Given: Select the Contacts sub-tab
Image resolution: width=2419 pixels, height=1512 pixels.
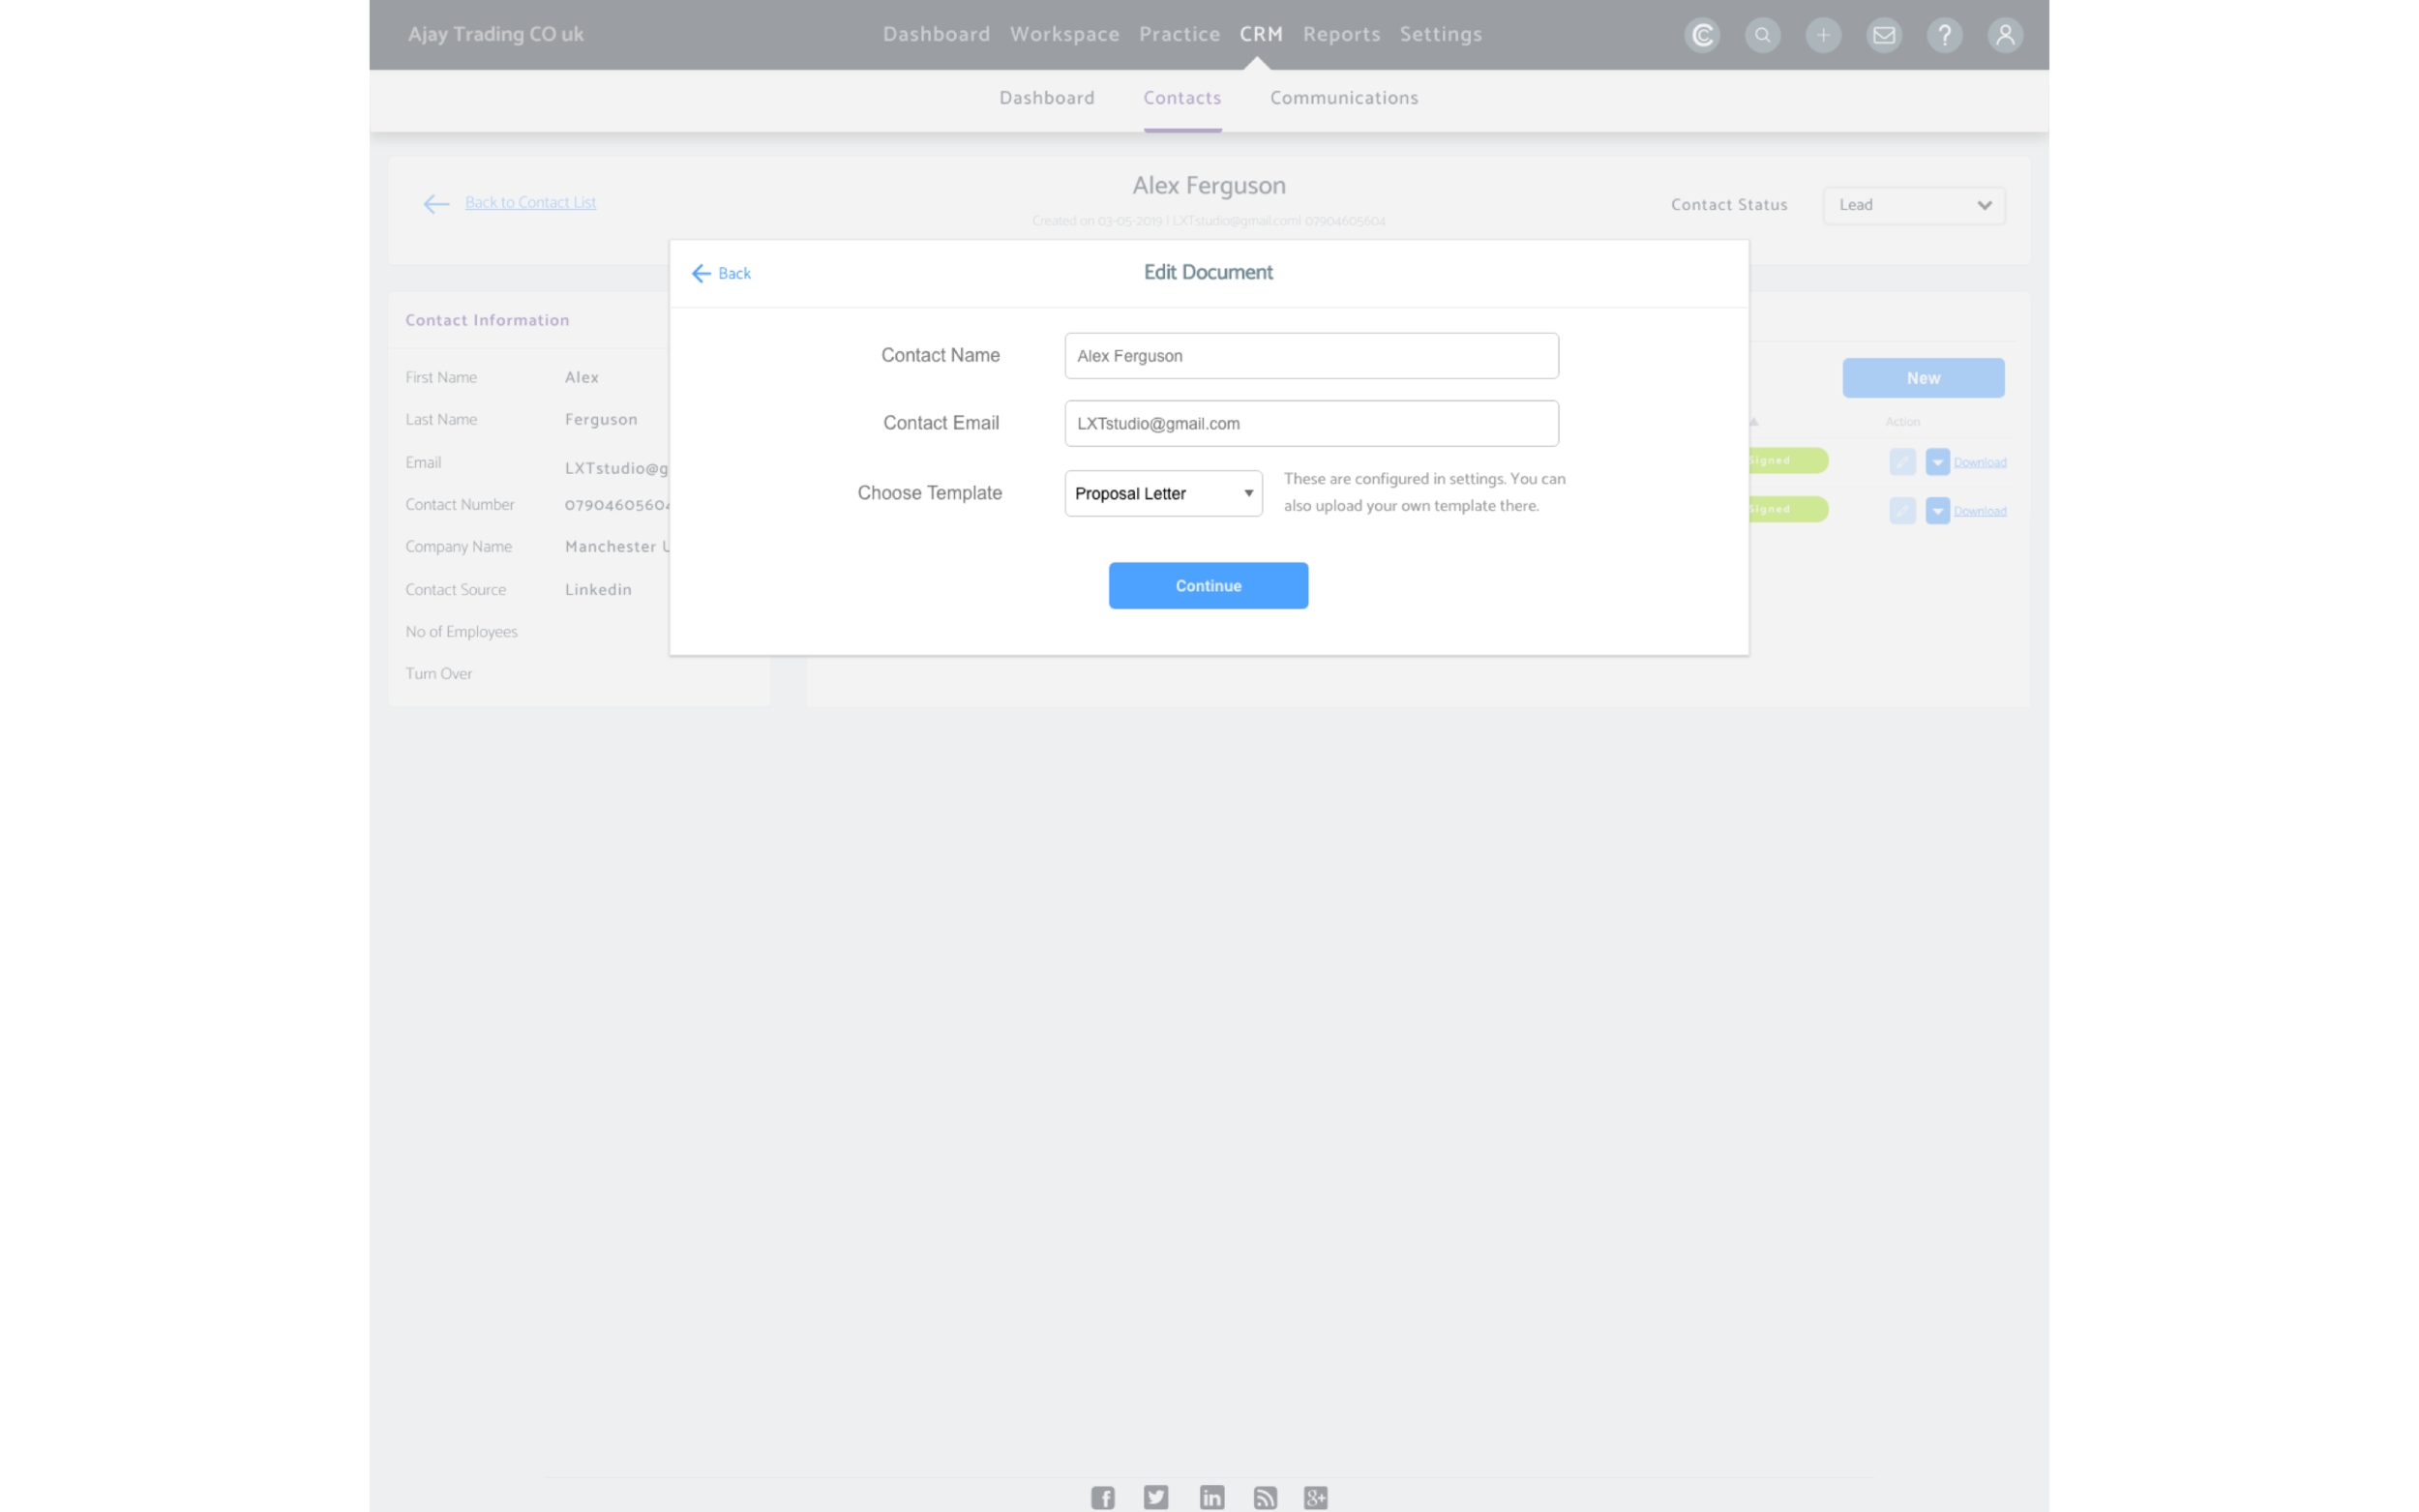Looking at the screenshot, I should [x=1182, y=98].
